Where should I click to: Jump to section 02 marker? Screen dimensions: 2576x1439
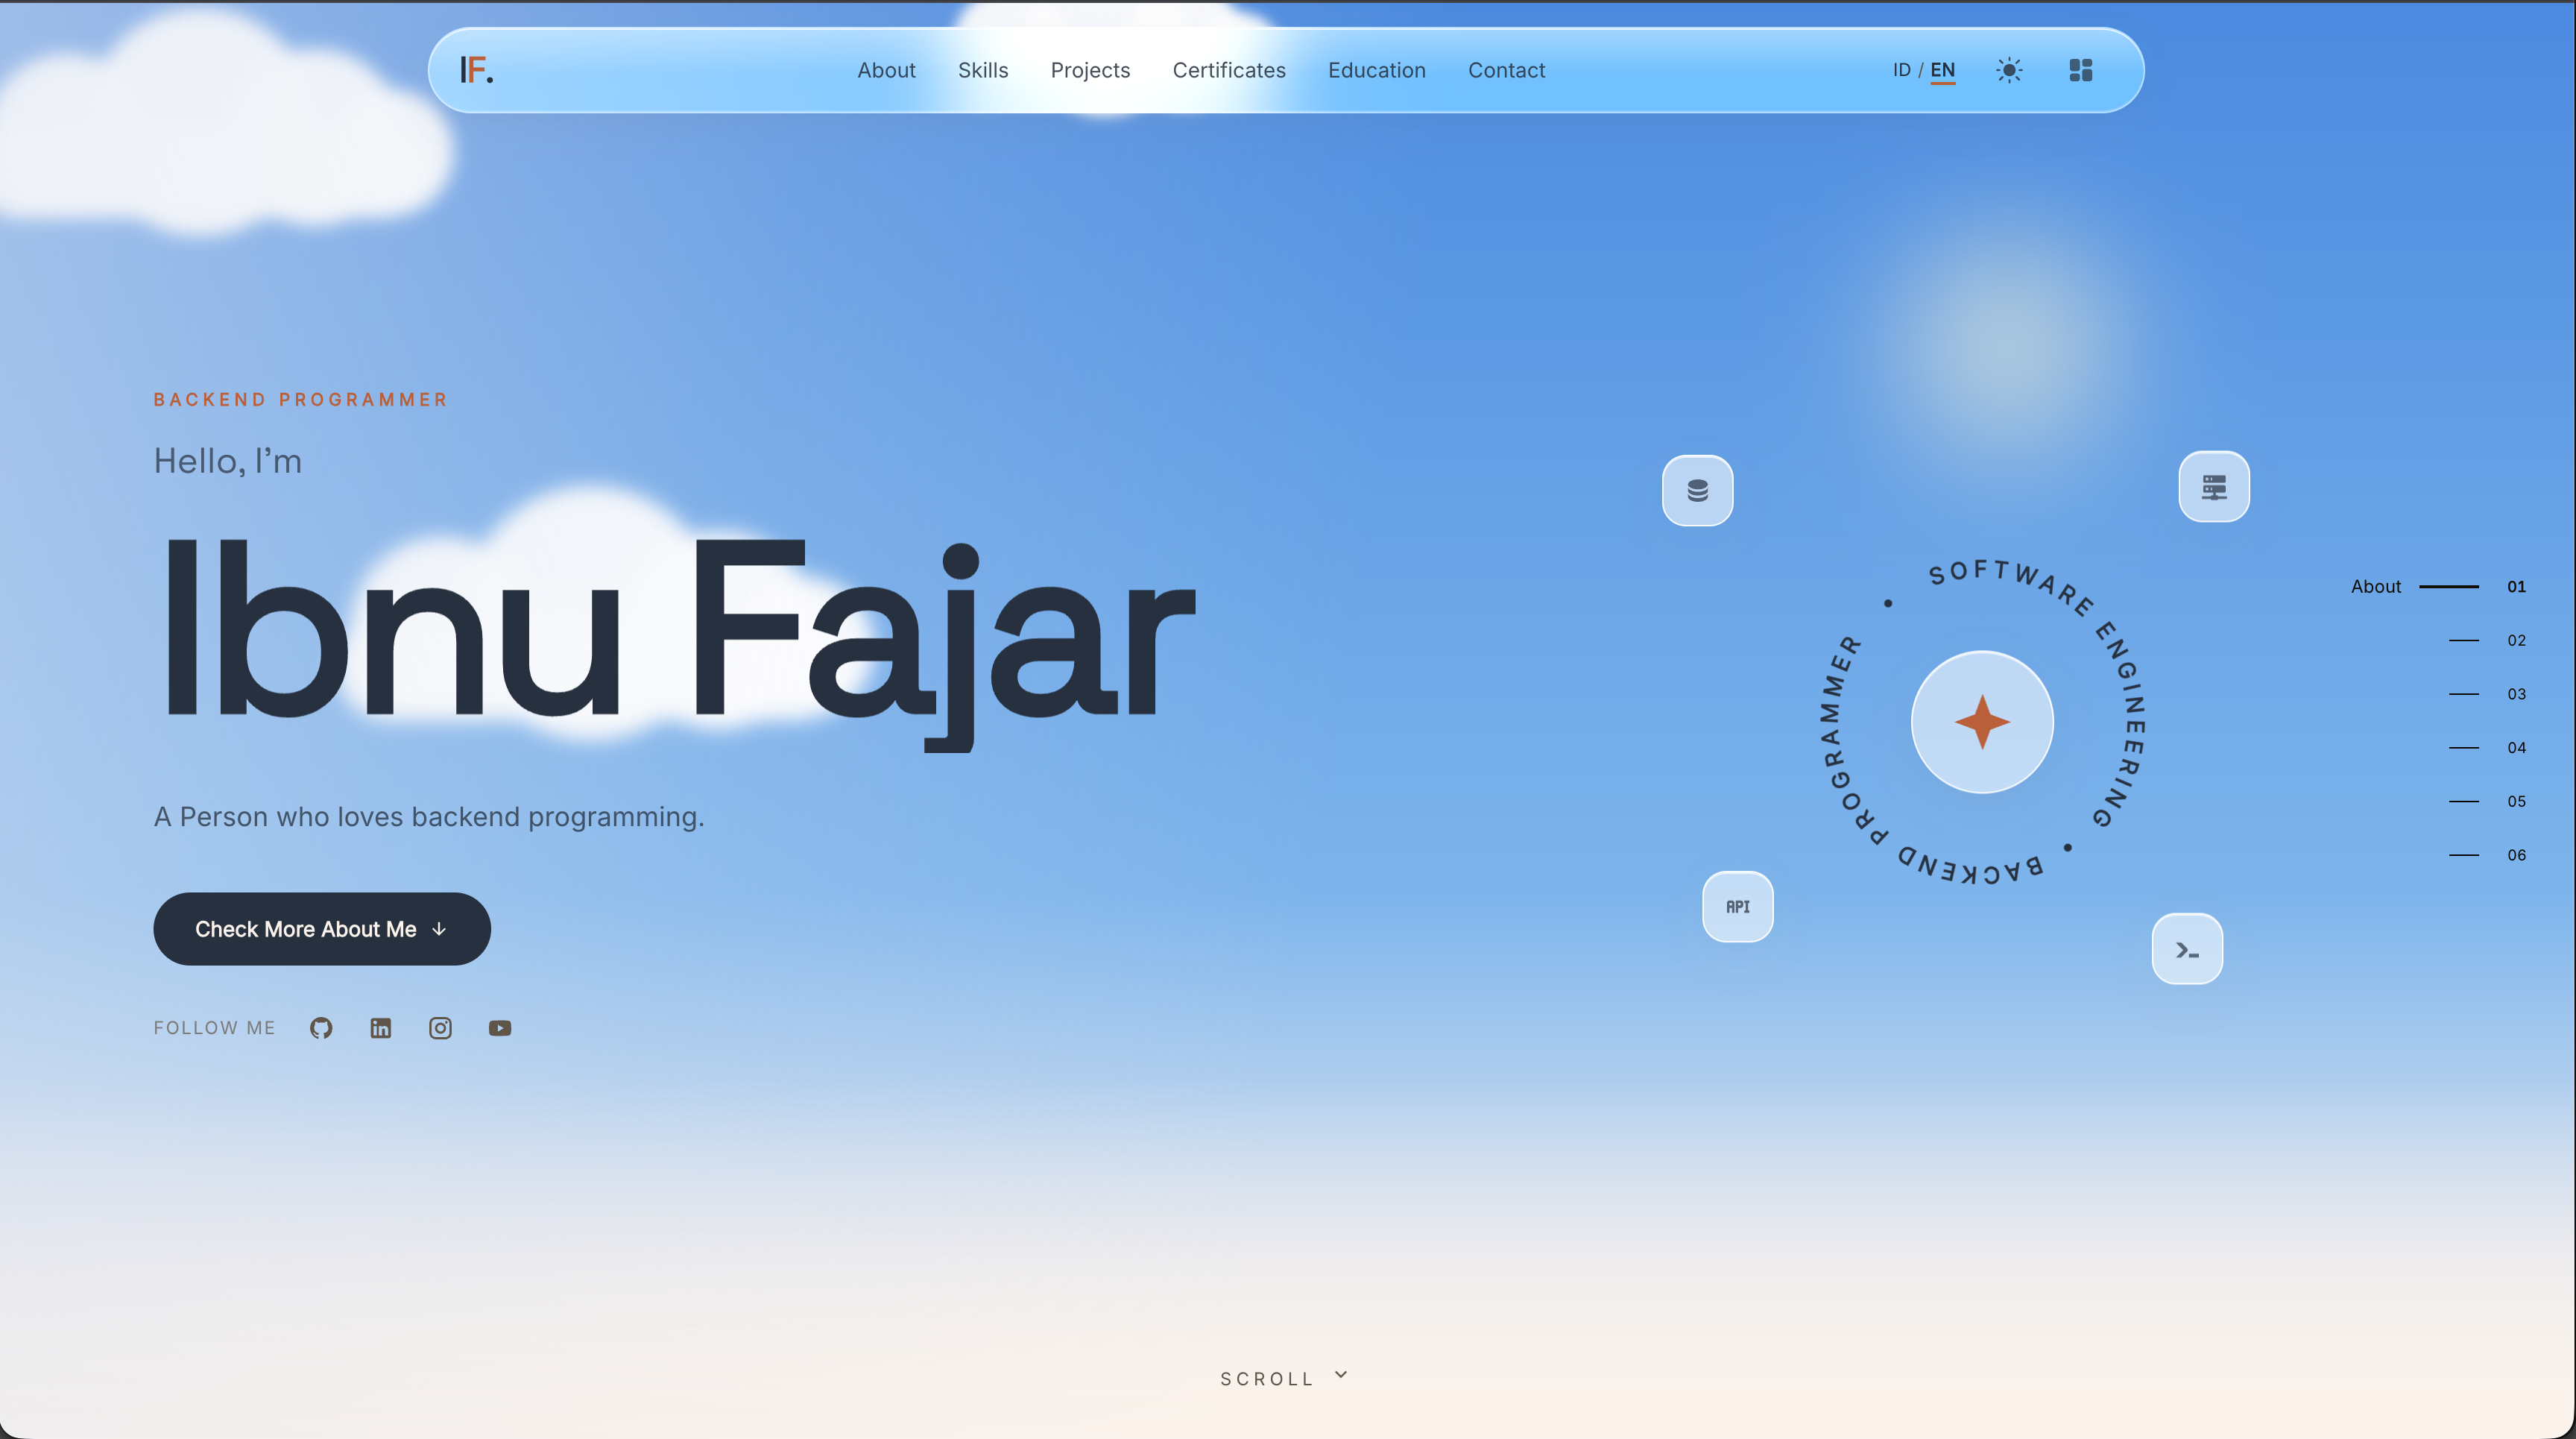2487,640
